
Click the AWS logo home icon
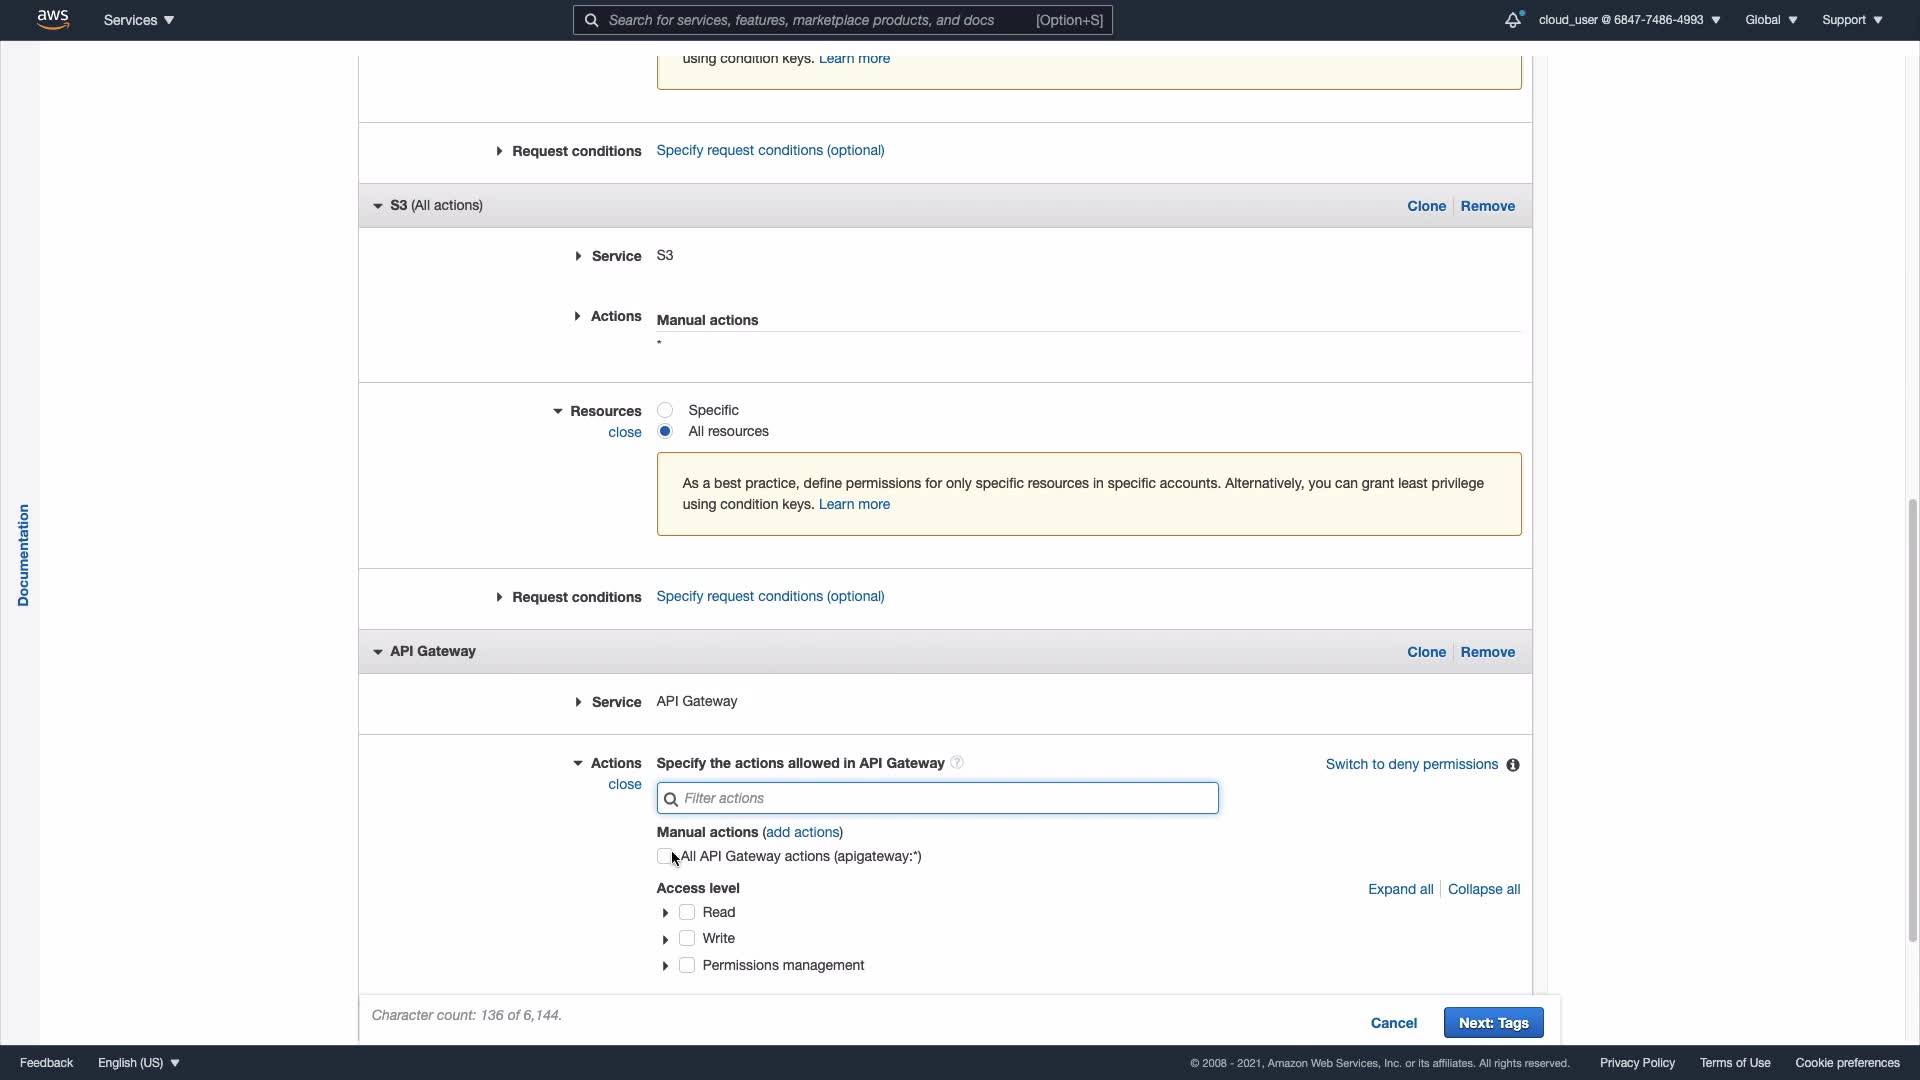point(53,19)
